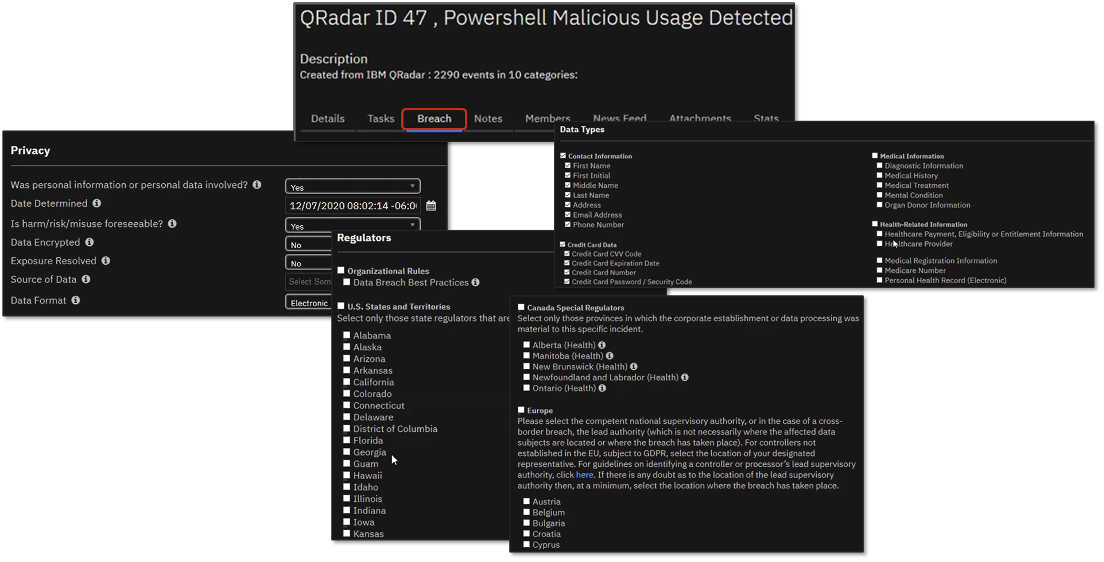Open the Members tab
Viewport: 1104px width, 562px height.
coord(548,118)
